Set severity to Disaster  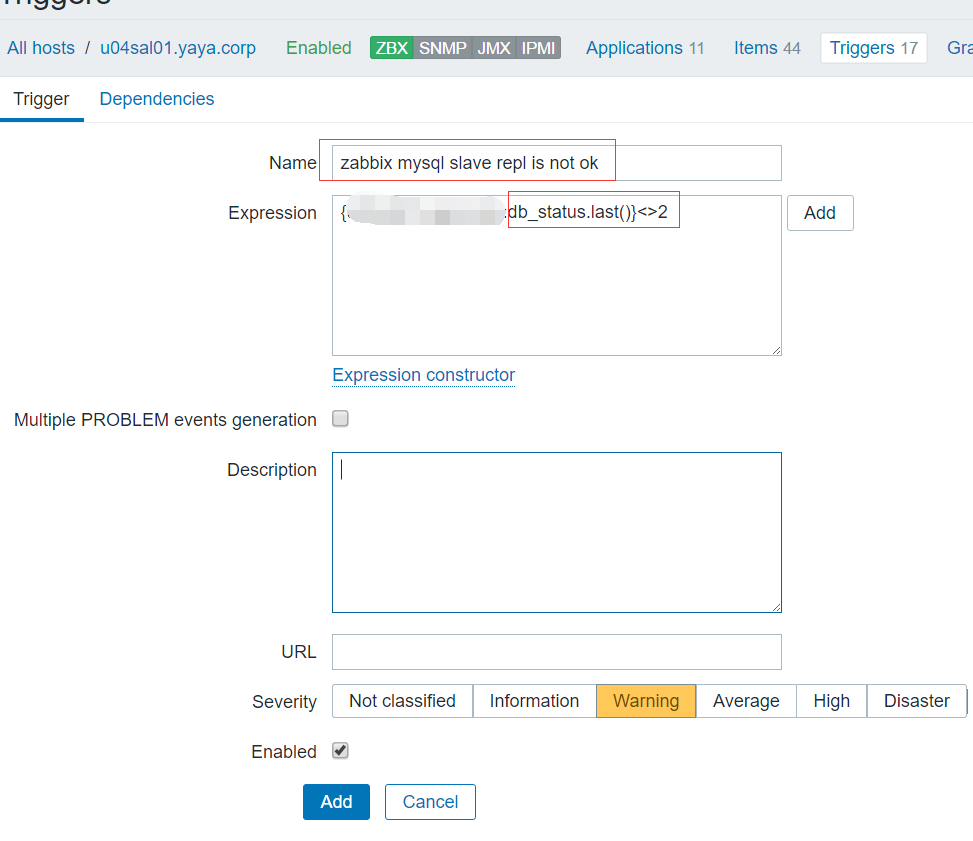(916, 701)
